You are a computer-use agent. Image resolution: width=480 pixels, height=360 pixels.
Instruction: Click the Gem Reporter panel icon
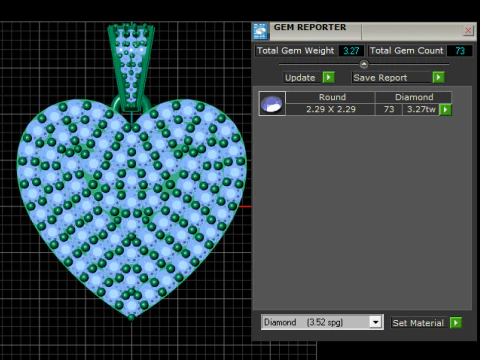pos(260,31)
